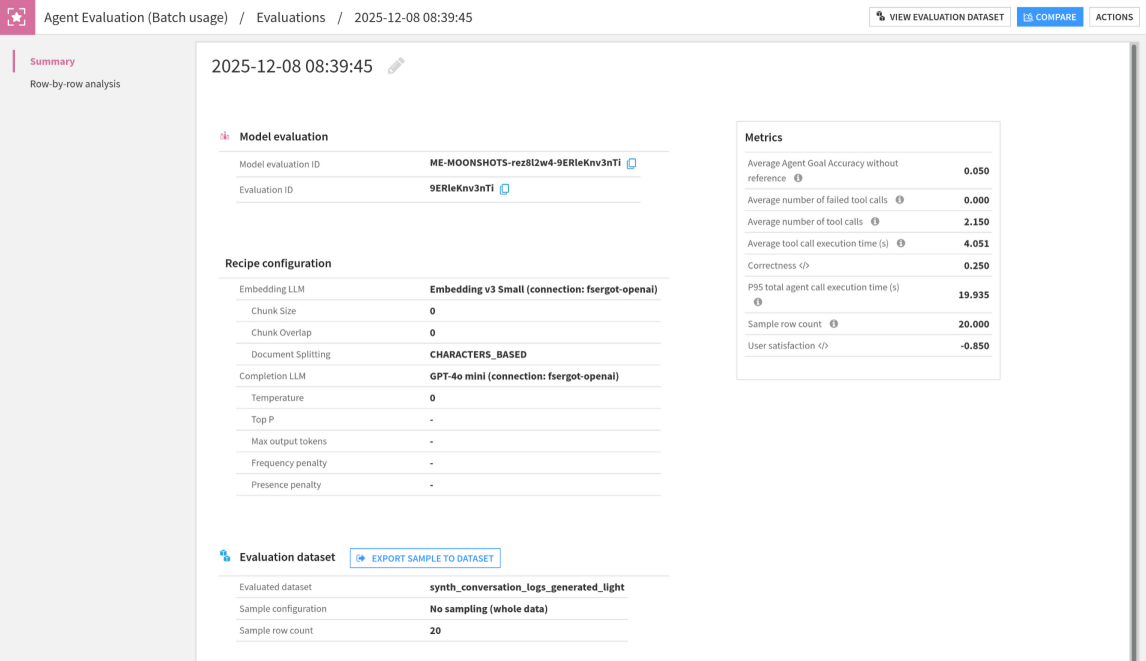The image size is (1146, 661).
Task: Go to Evaluations in the breadcrumb
Action: (290, 17)
